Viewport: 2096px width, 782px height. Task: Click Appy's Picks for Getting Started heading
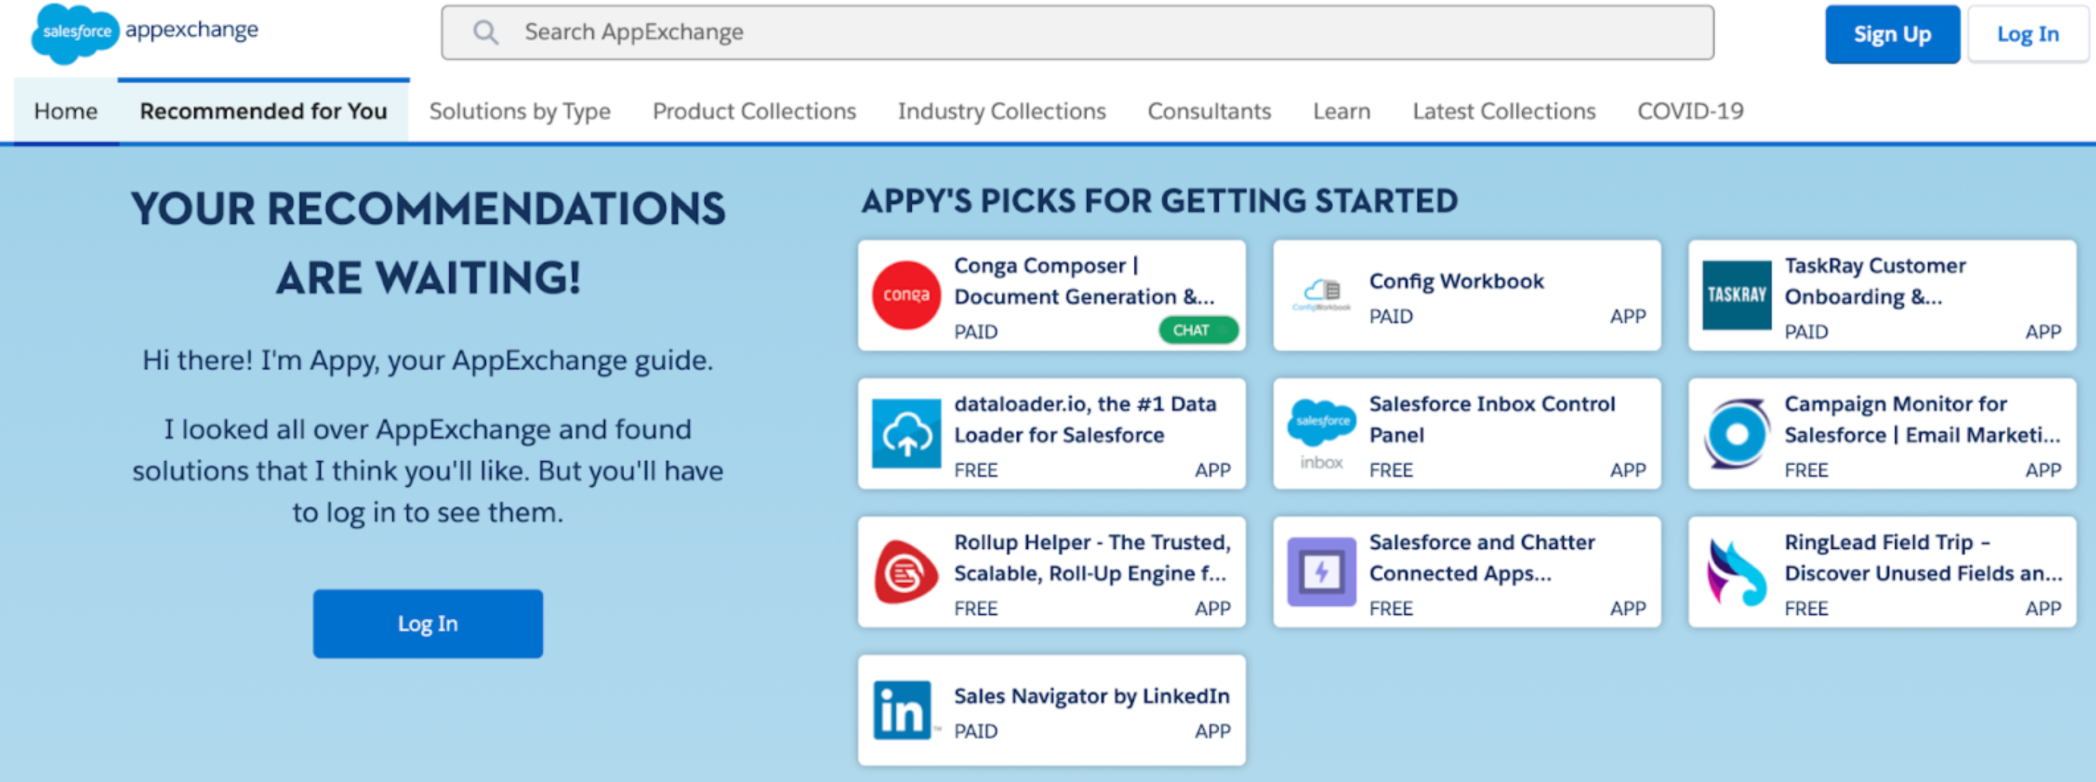click(x=1159, y=201)
